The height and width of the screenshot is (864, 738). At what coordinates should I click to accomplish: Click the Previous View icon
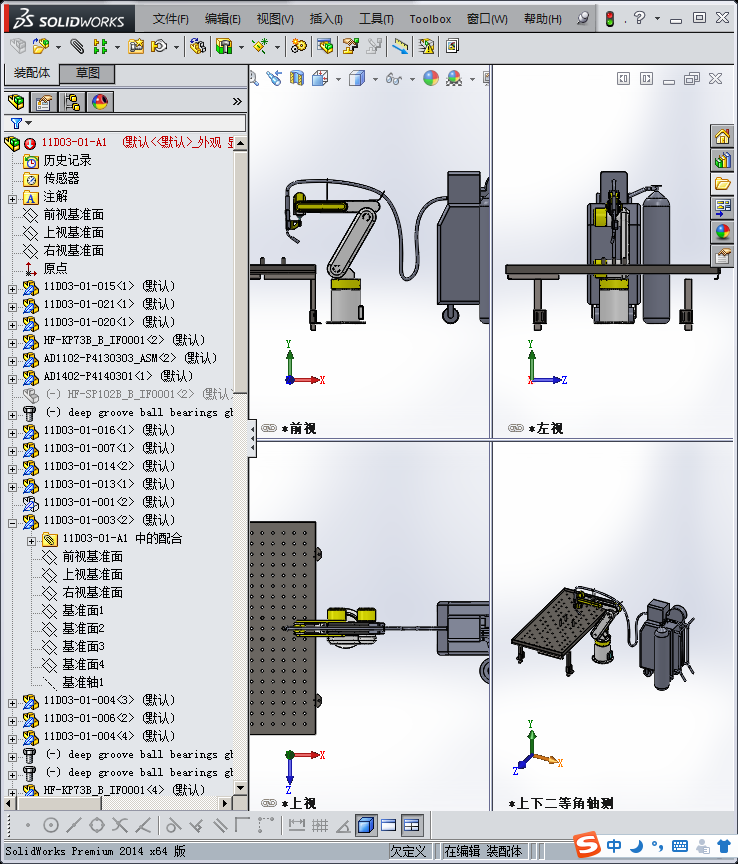coord(274,79)
